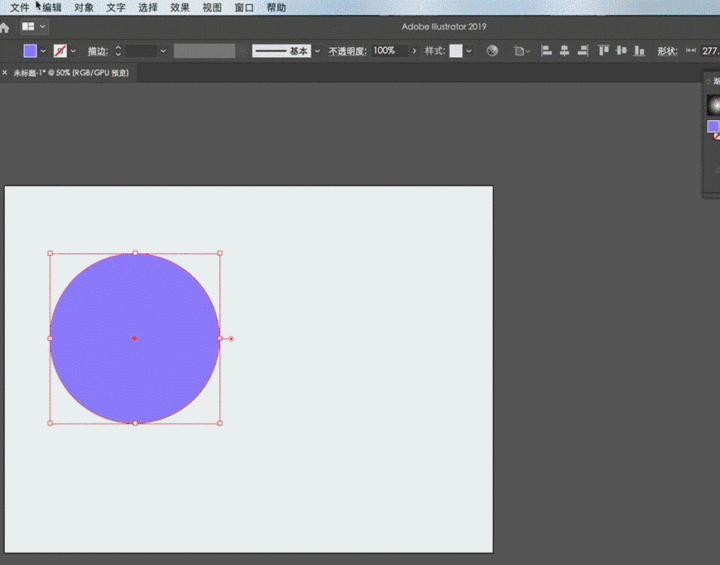Open the 窗口 menu
This screenshot has width=720, height=565.
click(x=244, y=8)
